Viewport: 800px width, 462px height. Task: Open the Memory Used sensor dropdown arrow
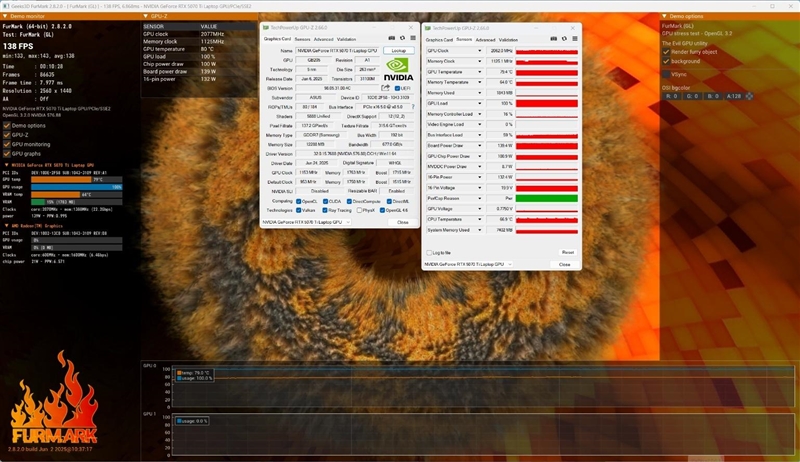coord(479,93)
